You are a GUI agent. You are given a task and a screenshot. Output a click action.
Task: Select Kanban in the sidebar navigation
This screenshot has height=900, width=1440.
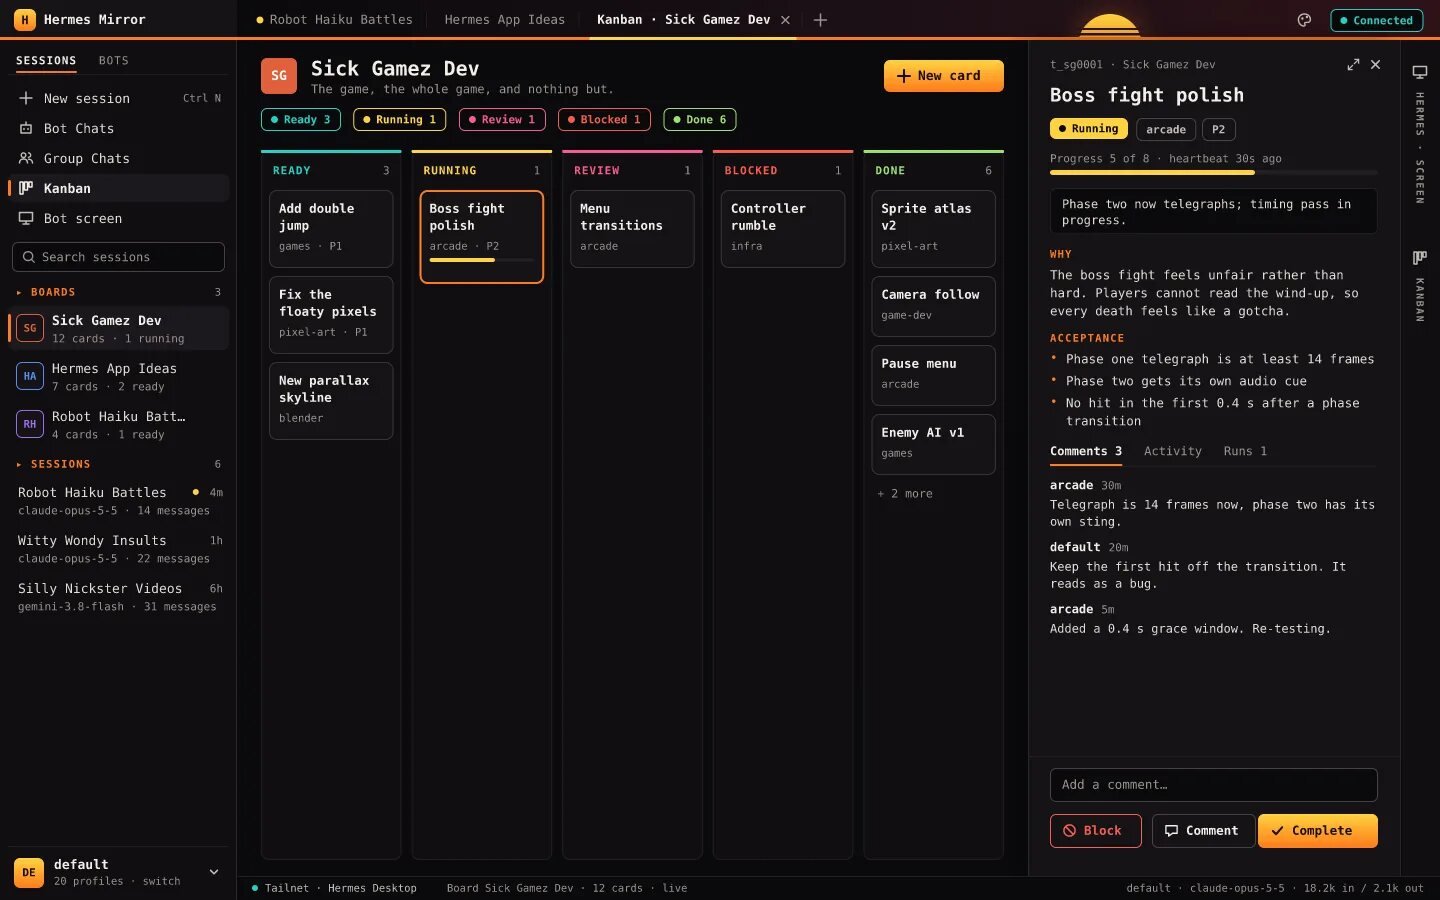click(119, 188)
